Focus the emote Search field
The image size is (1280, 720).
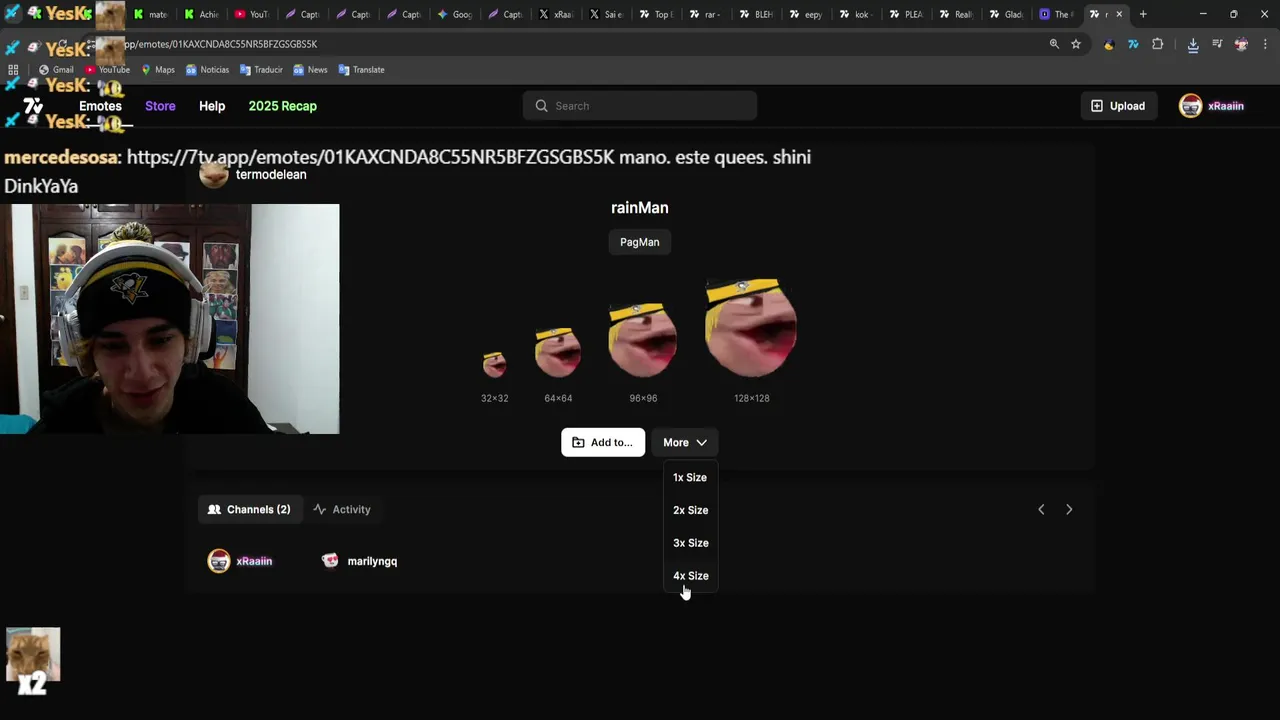[x=640, y=106]
